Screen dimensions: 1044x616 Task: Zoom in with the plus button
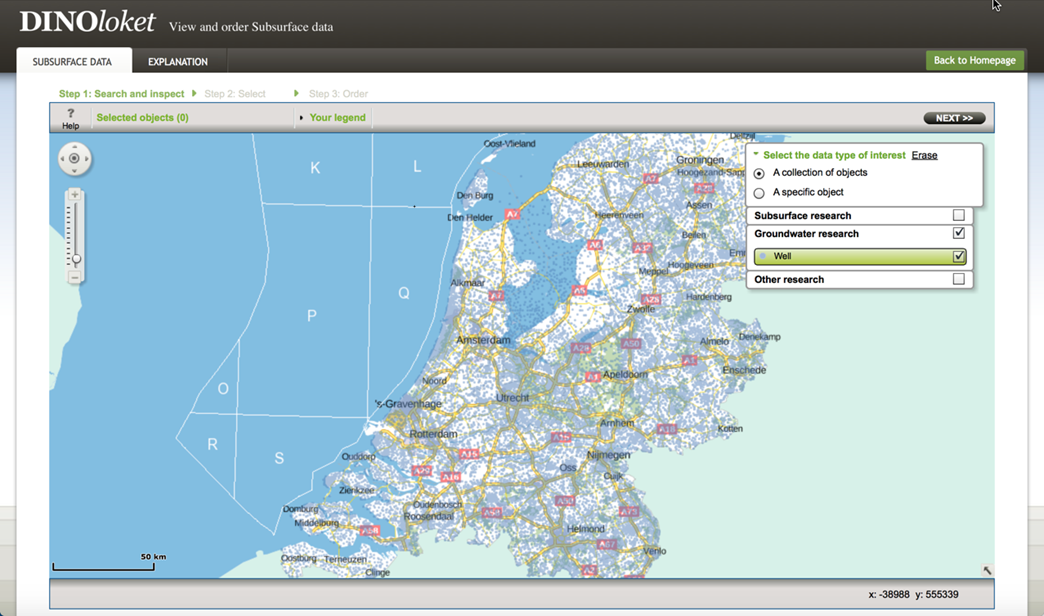75,195
